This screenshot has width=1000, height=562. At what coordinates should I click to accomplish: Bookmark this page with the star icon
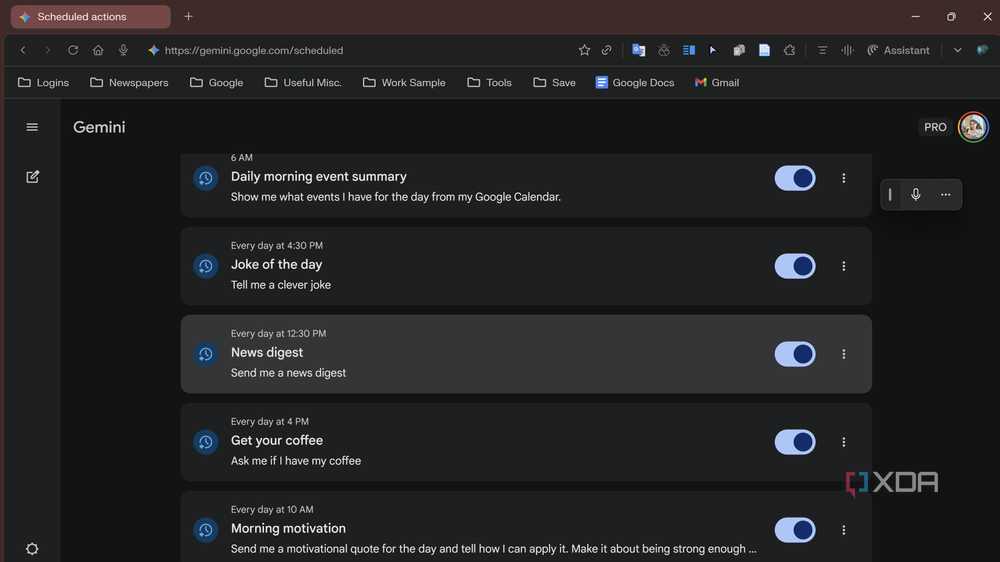point(584,50)
